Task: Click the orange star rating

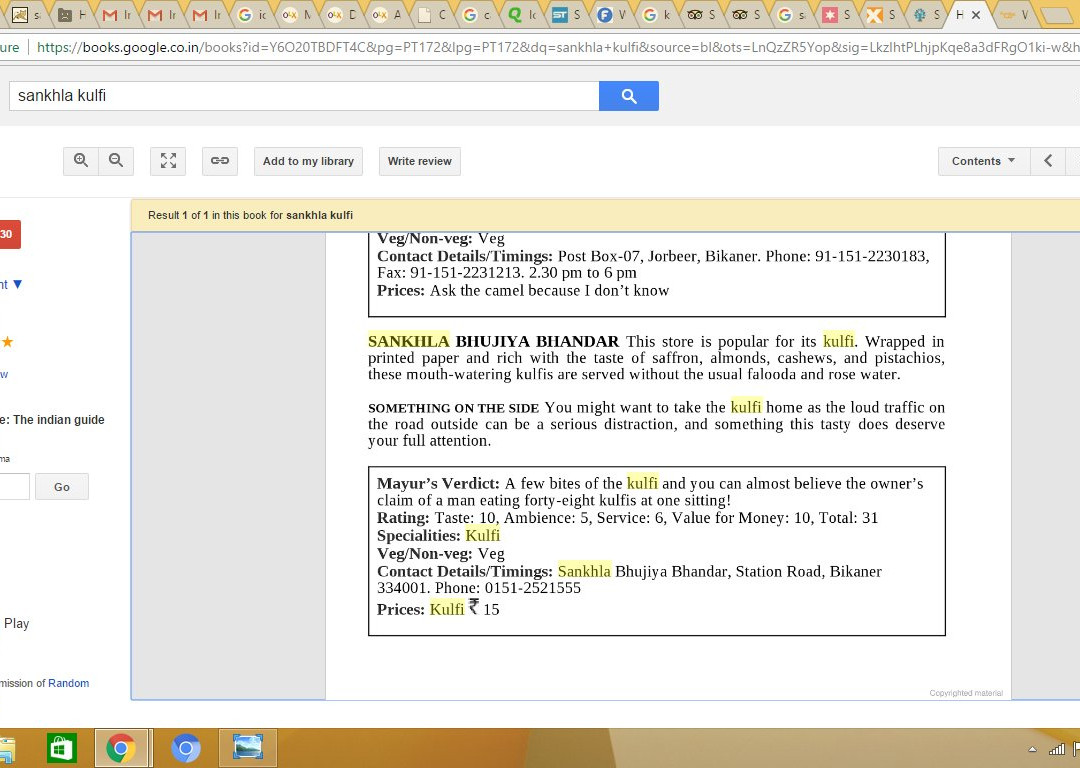Action: [x=7, y=342]
